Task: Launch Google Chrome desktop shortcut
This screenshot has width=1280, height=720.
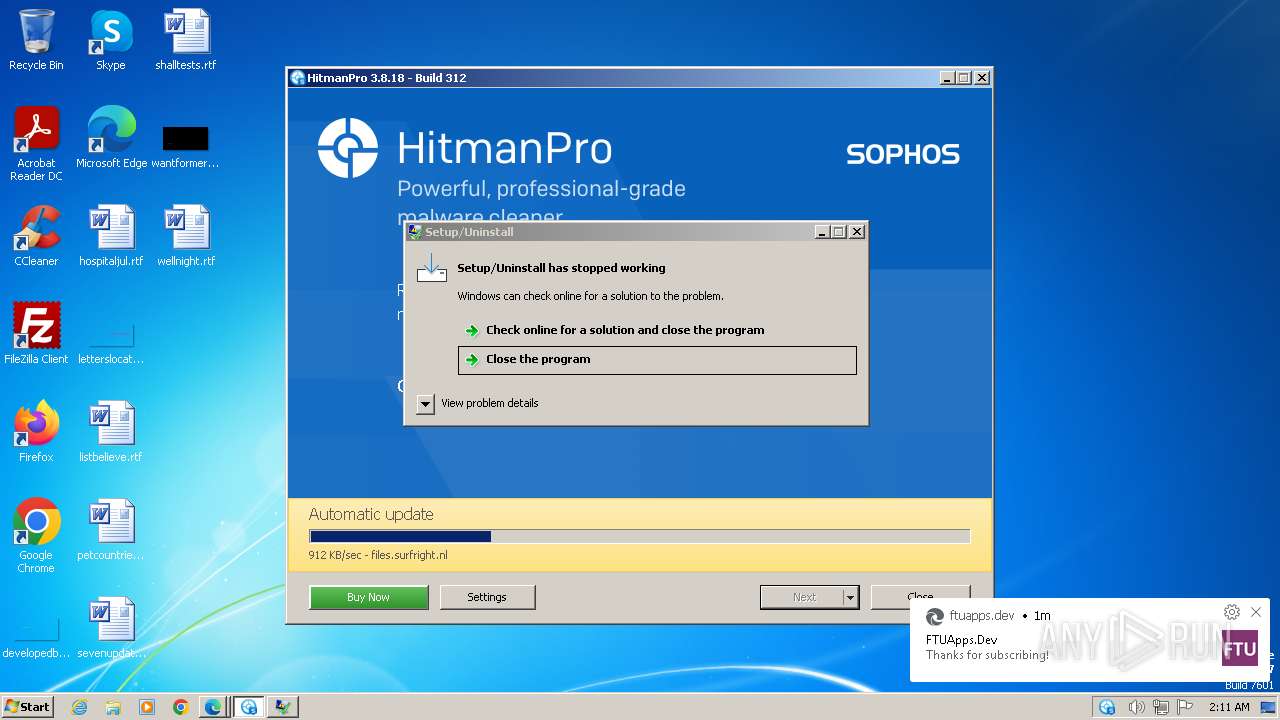Action: point(36,536)
